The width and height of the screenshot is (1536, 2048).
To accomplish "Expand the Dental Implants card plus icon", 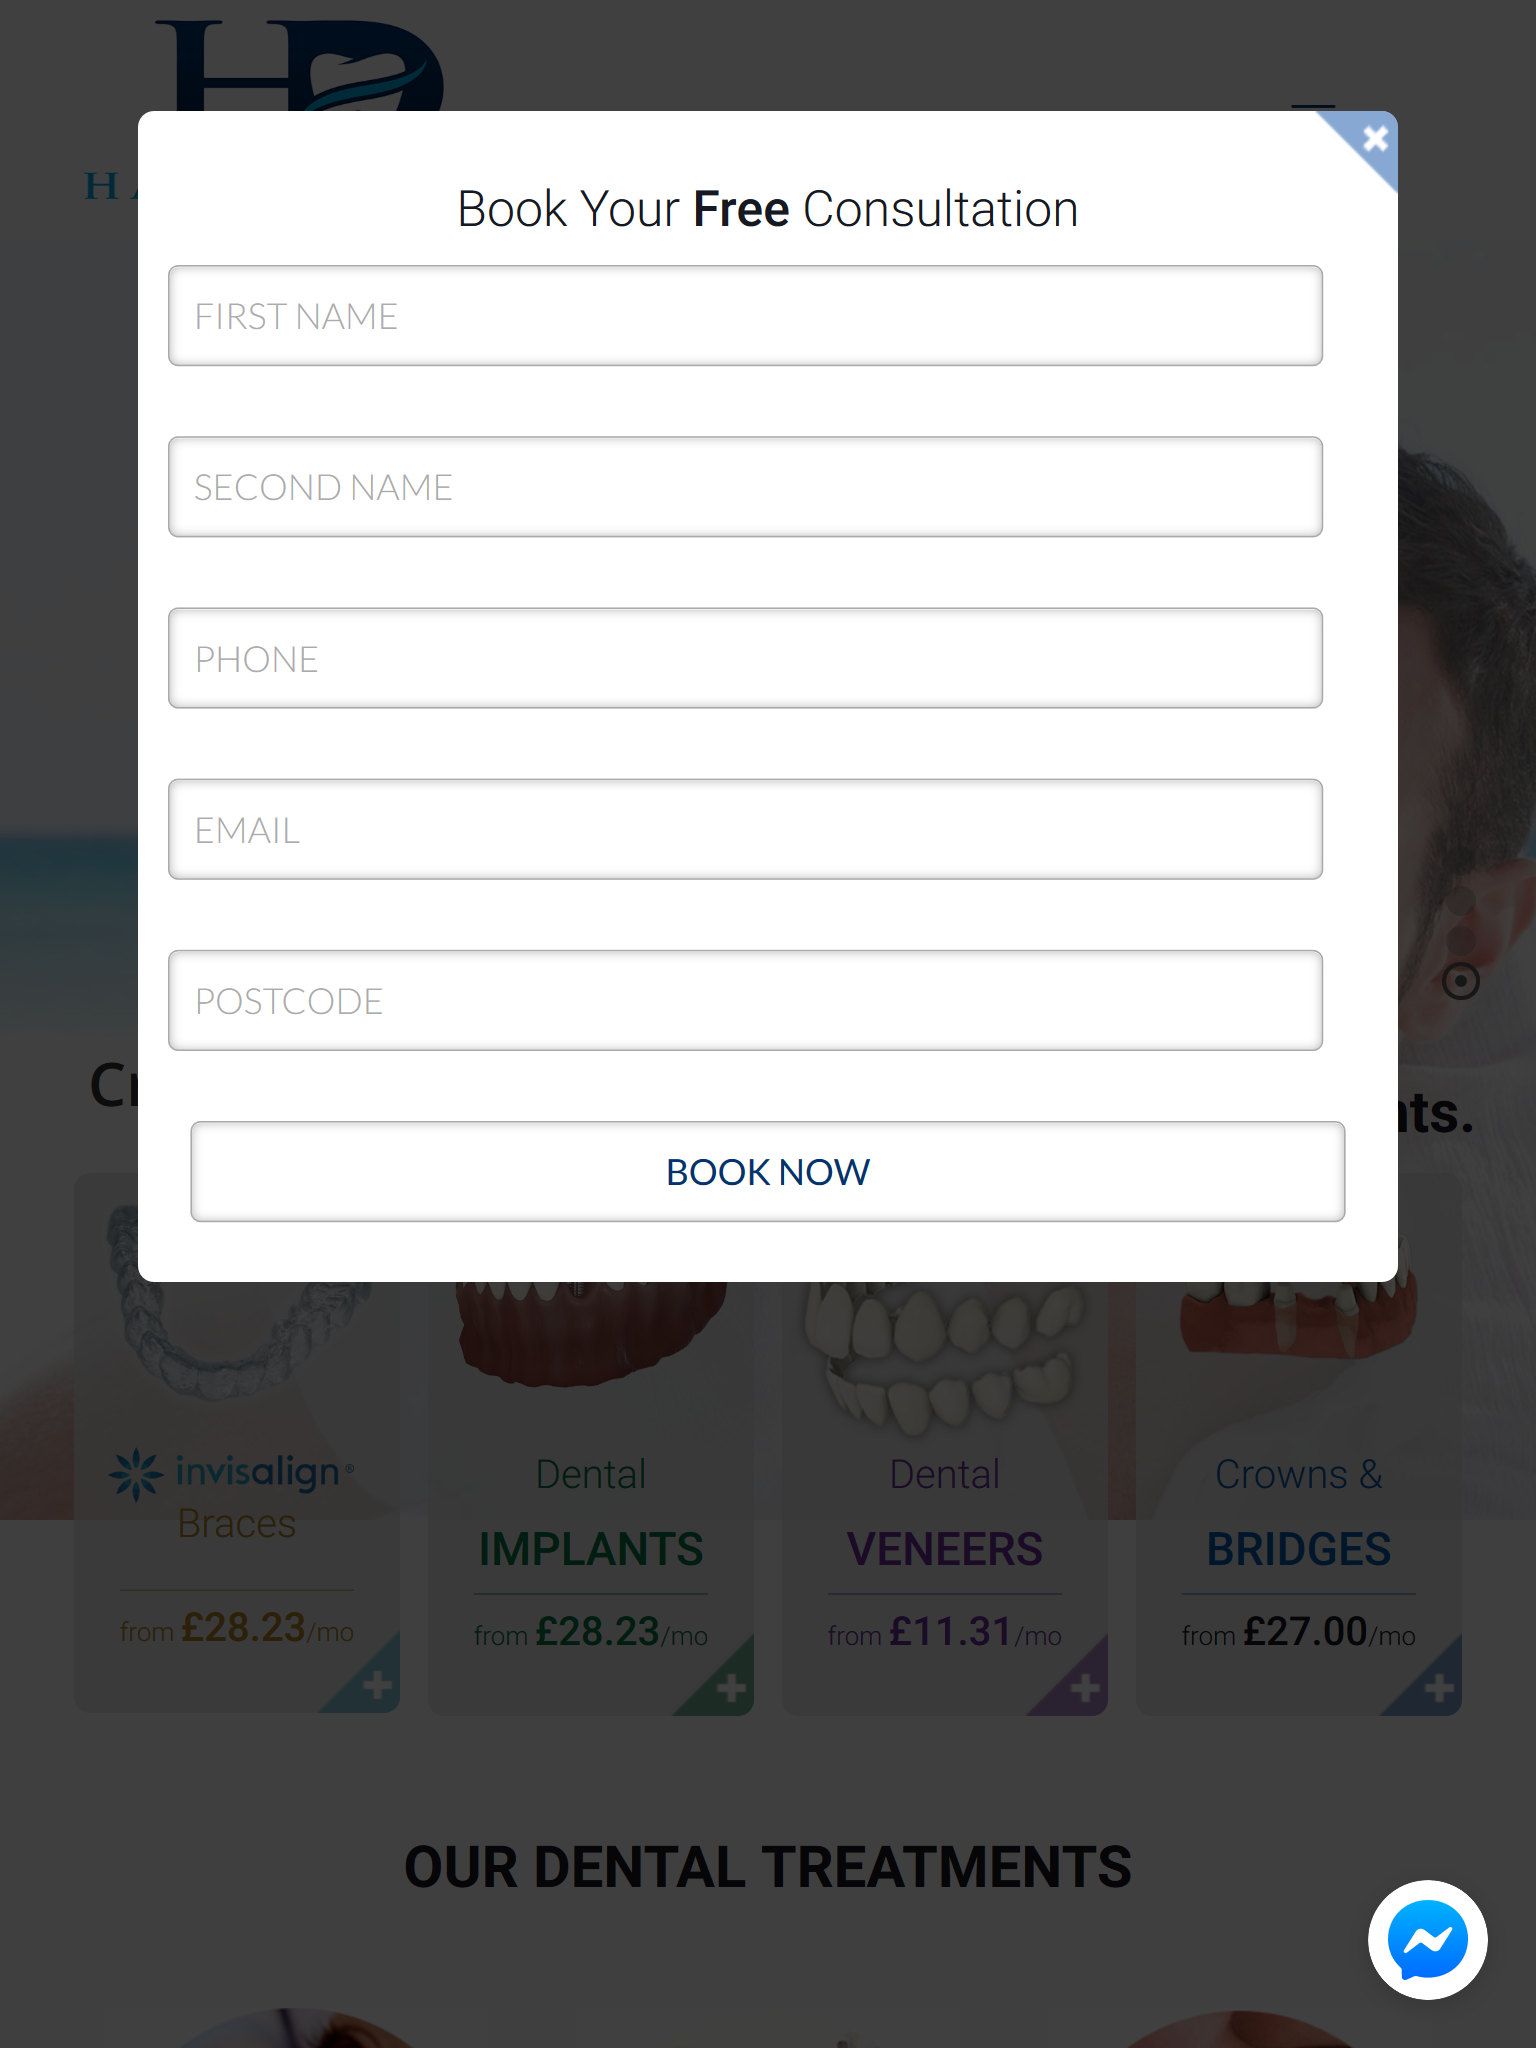I will [x=730, y=1688].
